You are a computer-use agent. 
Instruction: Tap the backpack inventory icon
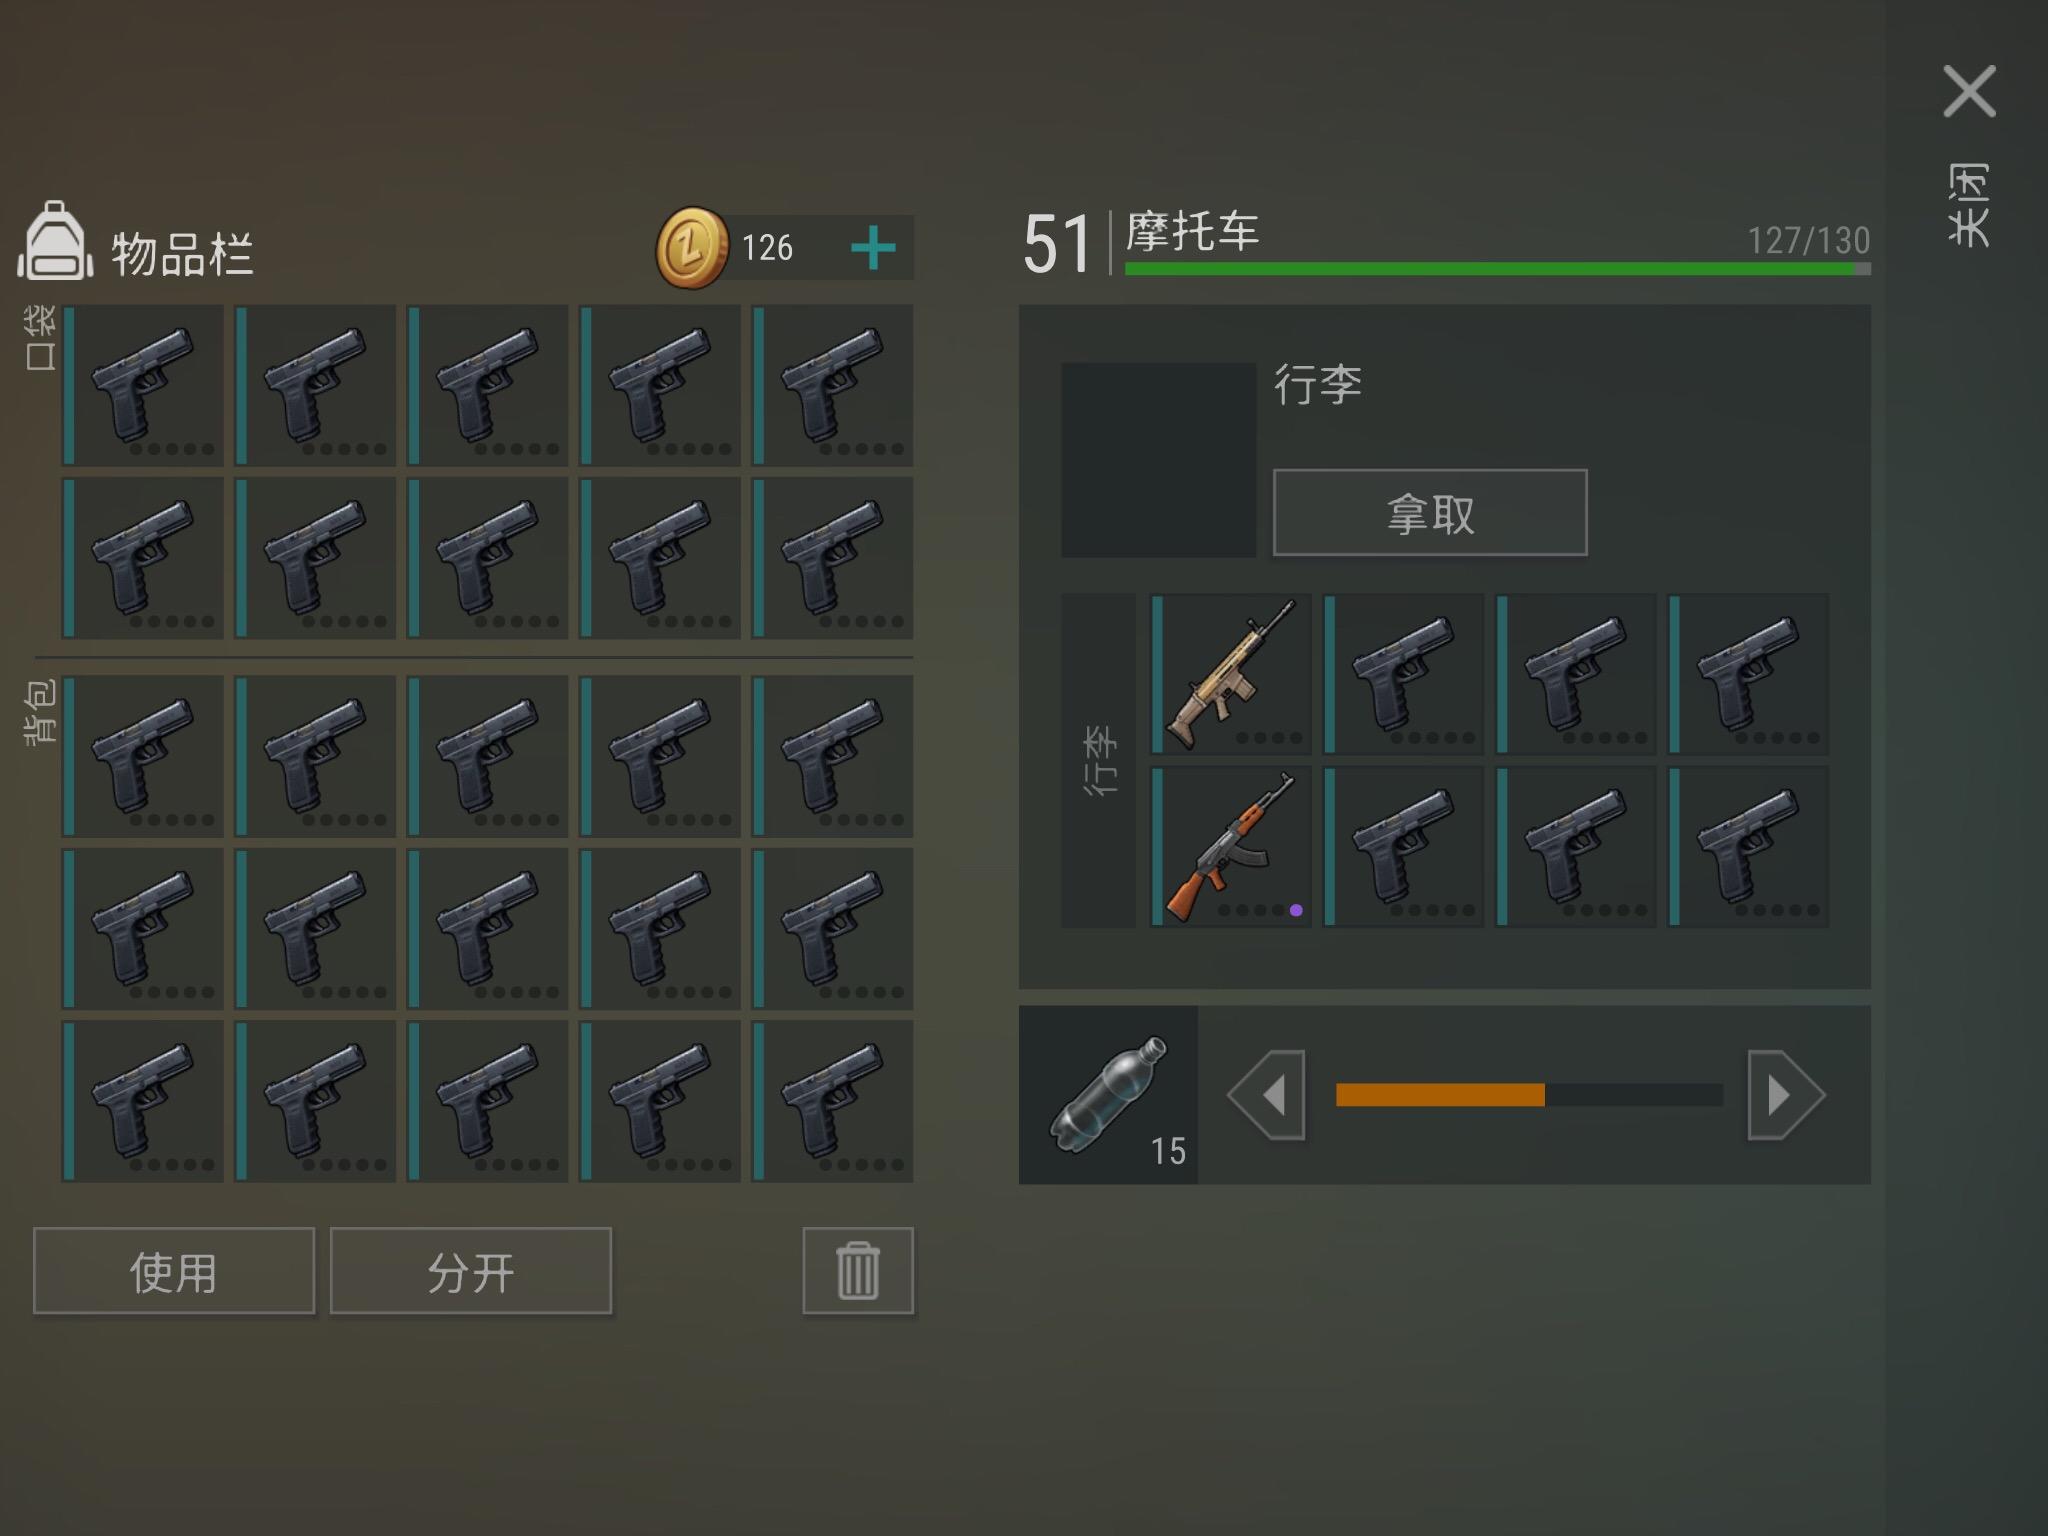pyautogui.click(x=56, y=241)
